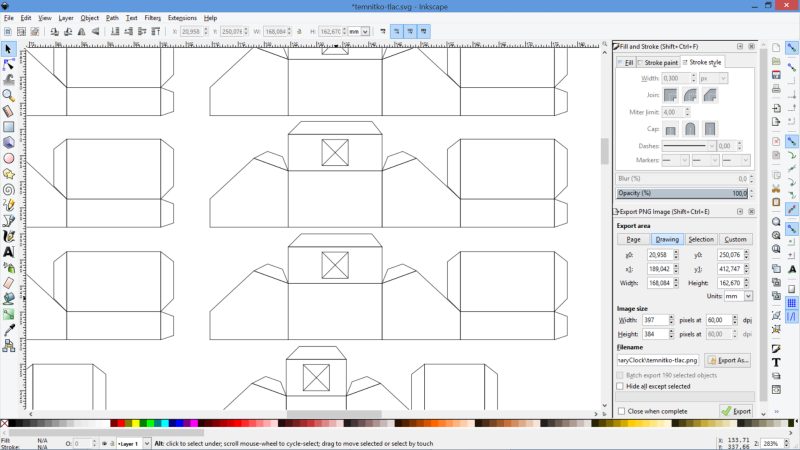Switch to the Stroke paint tab
The height and width of the screenshot is (450, 800).
(x=658, y=63)
